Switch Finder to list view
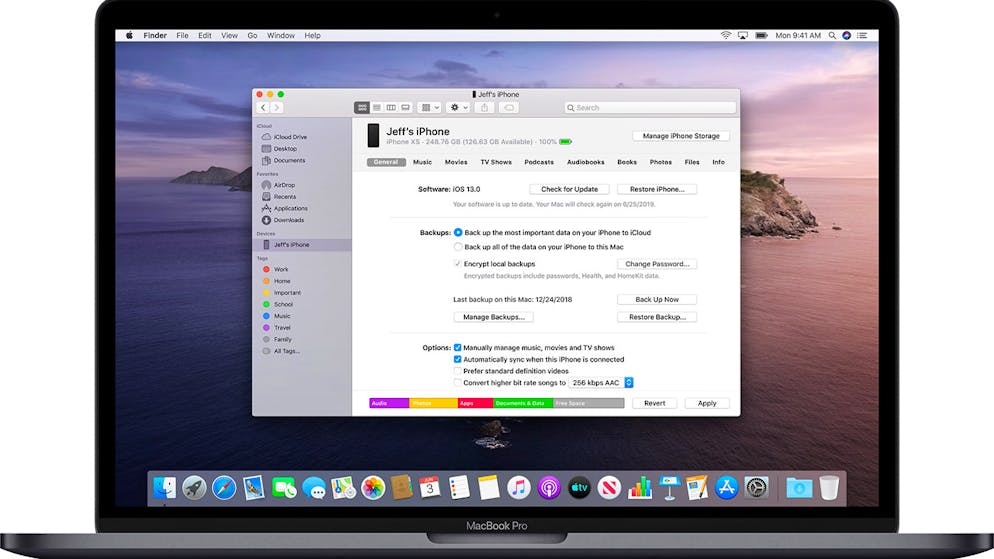Viewport: 994px width, 559px height. pos(377,108)
